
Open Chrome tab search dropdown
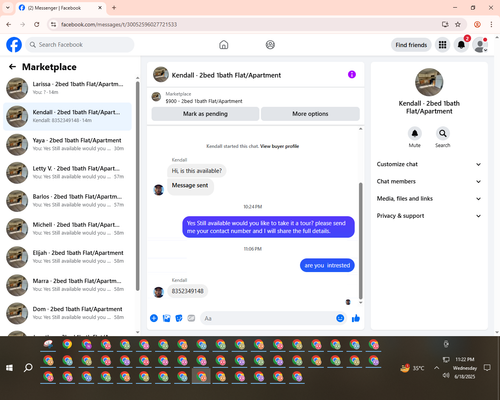(x=8, y=8)
